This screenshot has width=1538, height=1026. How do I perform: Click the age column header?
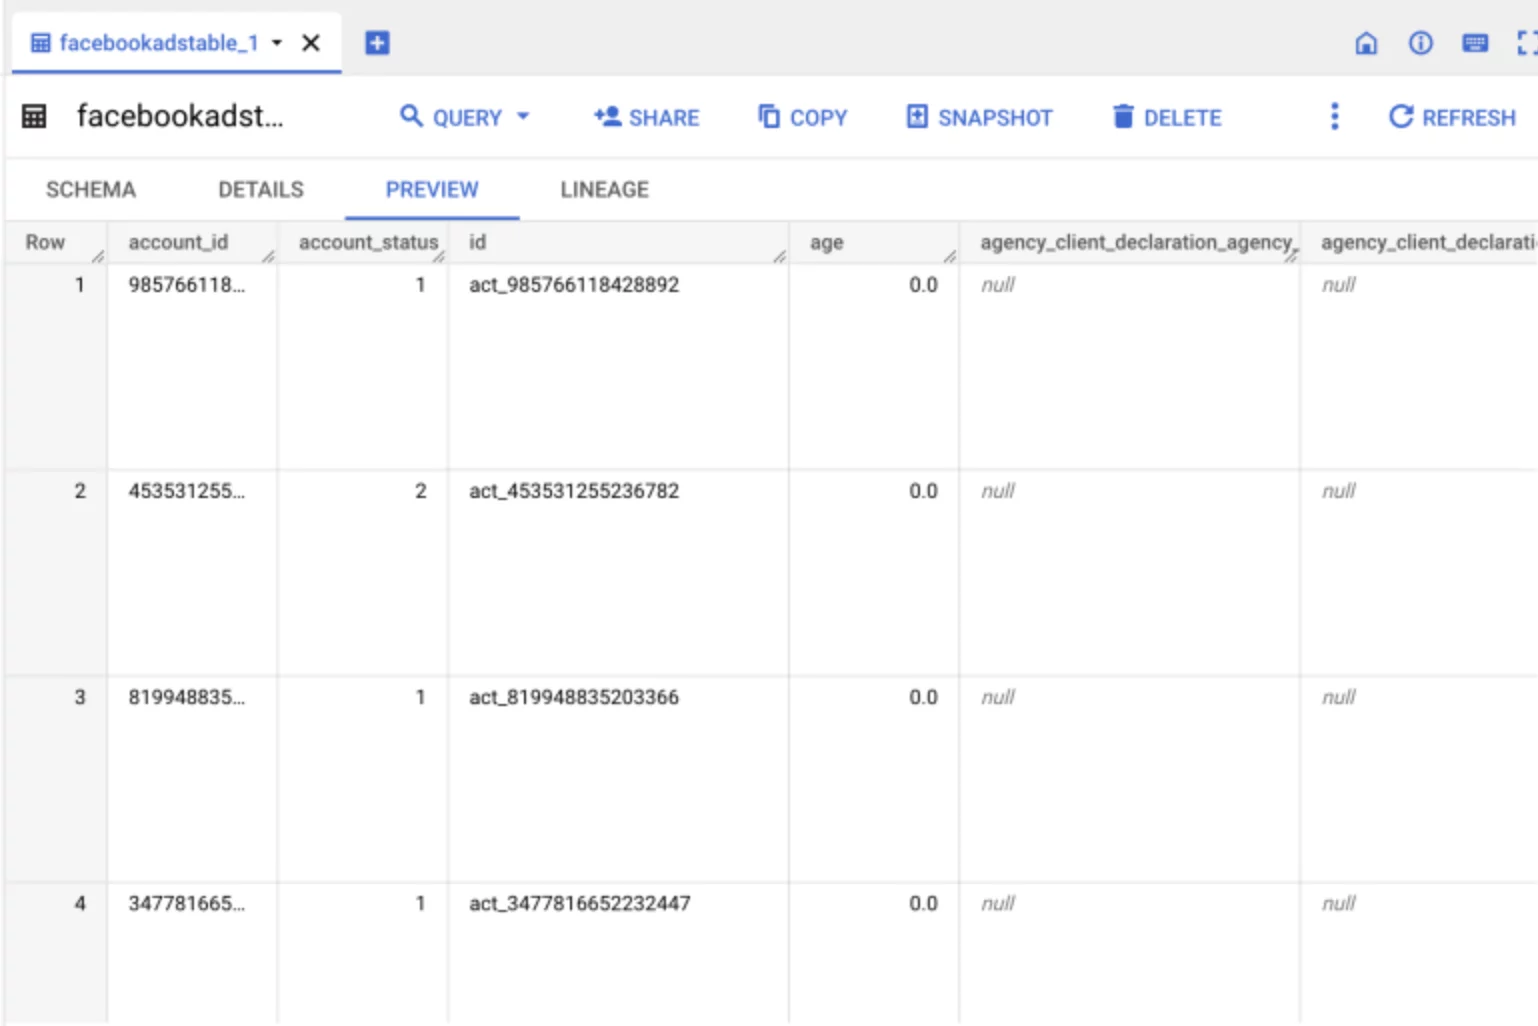(x=827, y=242)
